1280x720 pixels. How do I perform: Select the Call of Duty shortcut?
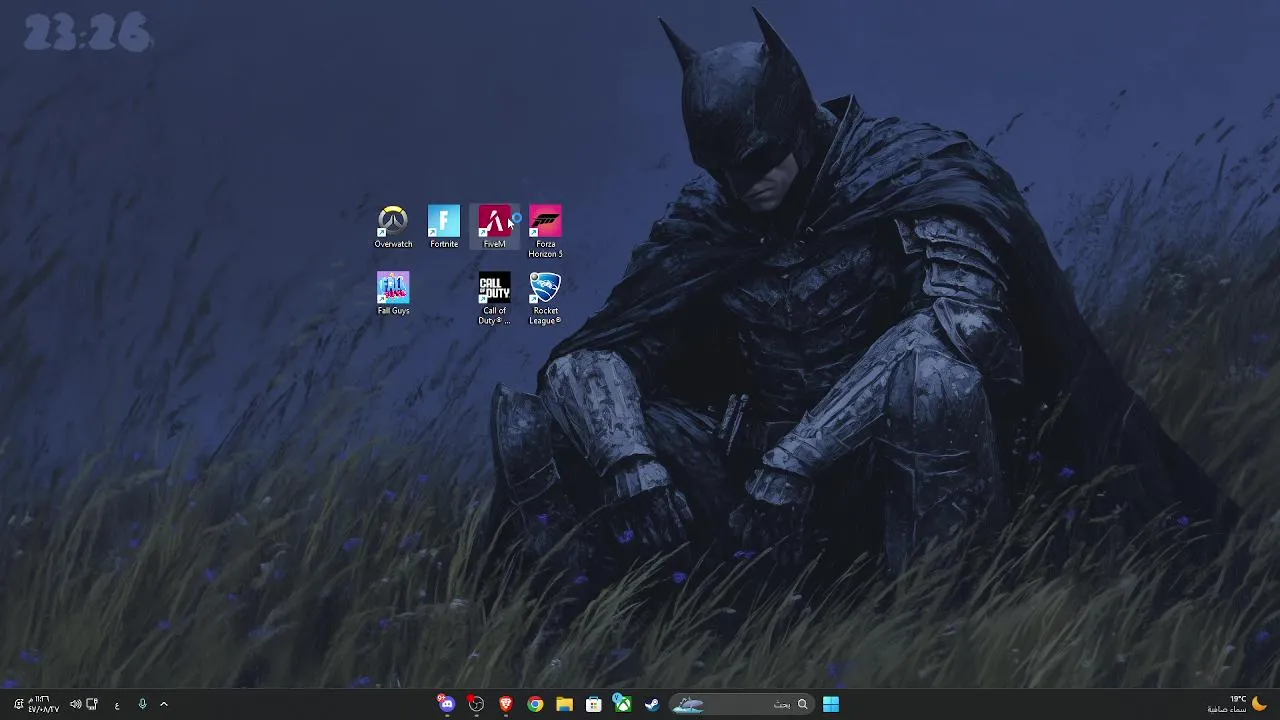494,298
